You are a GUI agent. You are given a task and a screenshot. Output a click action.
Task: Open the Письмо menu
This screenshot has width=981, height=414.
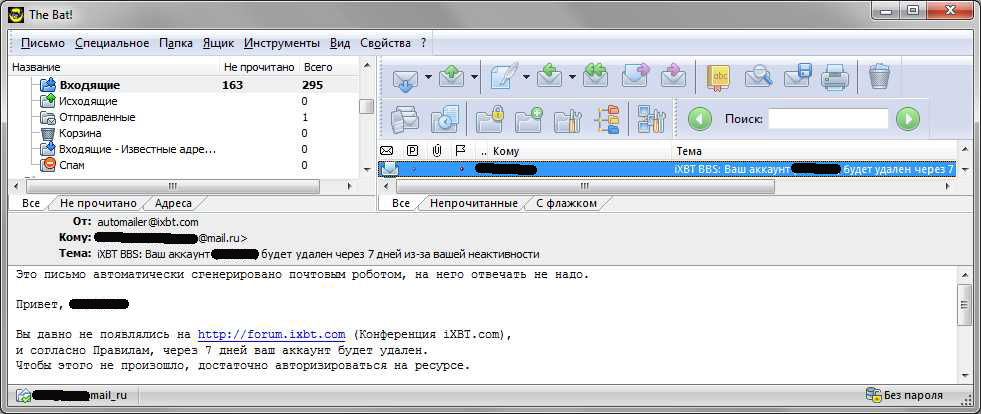click(x=43, y=43)
